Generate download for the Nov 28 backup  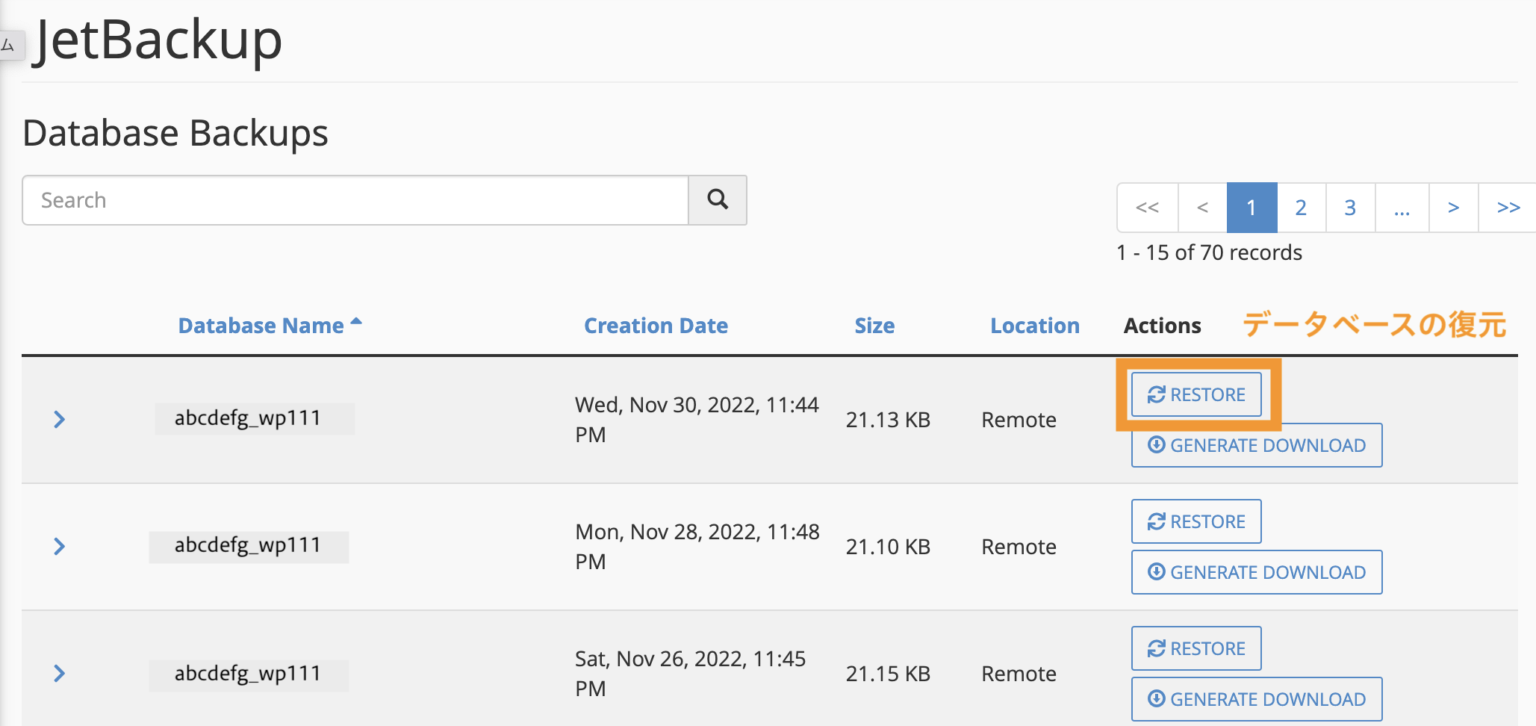(1256, 573)
